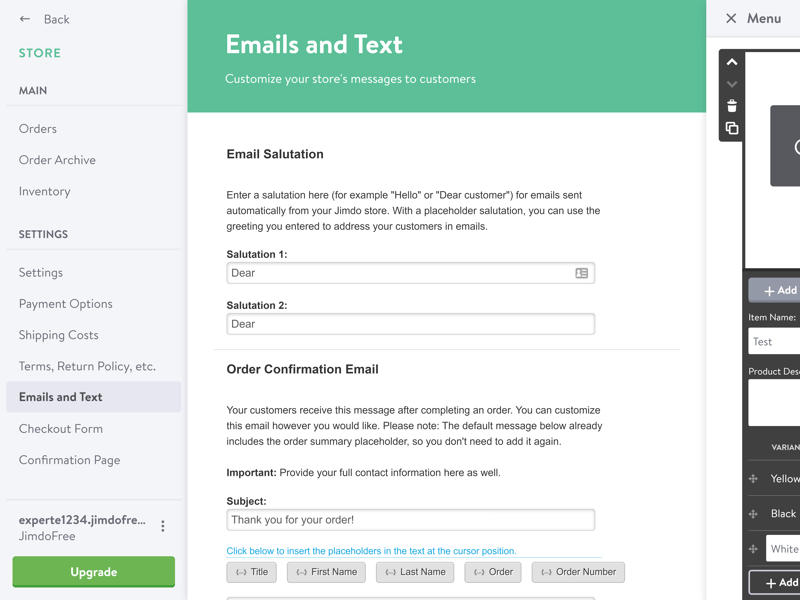Open Payment Options settings
Image resolution: width=800 pixels, height=600 pixels.
[x=66, y=304]
